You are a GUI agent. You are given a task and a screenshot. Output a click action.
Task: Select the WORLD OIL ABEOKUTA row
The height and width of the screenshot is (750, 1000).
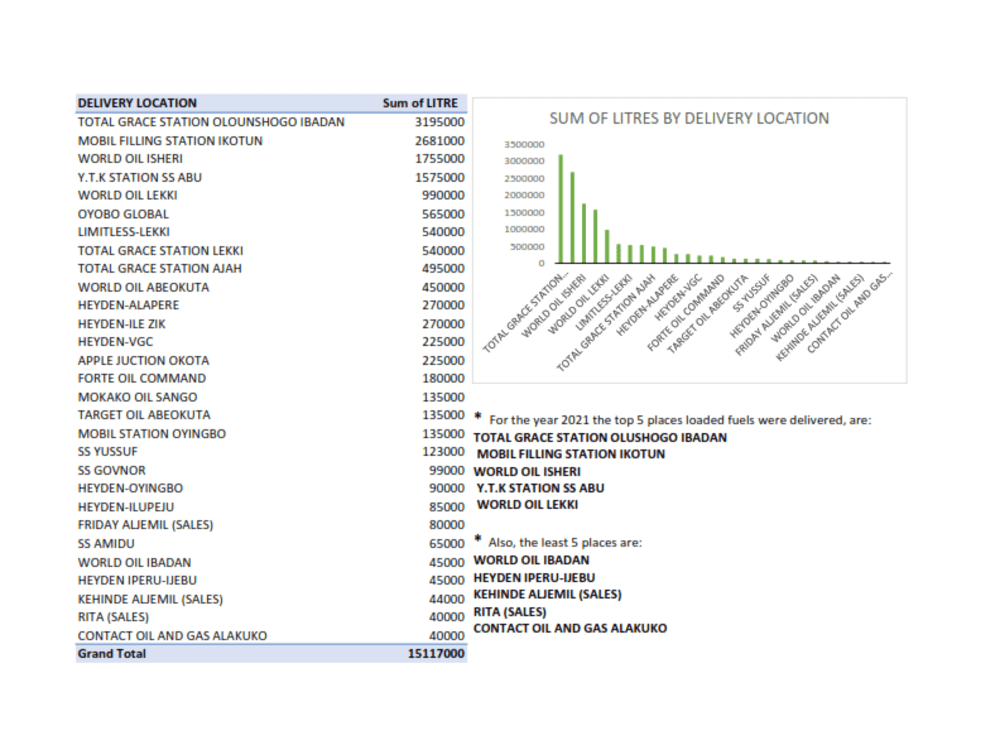click(x=271, y=288)
